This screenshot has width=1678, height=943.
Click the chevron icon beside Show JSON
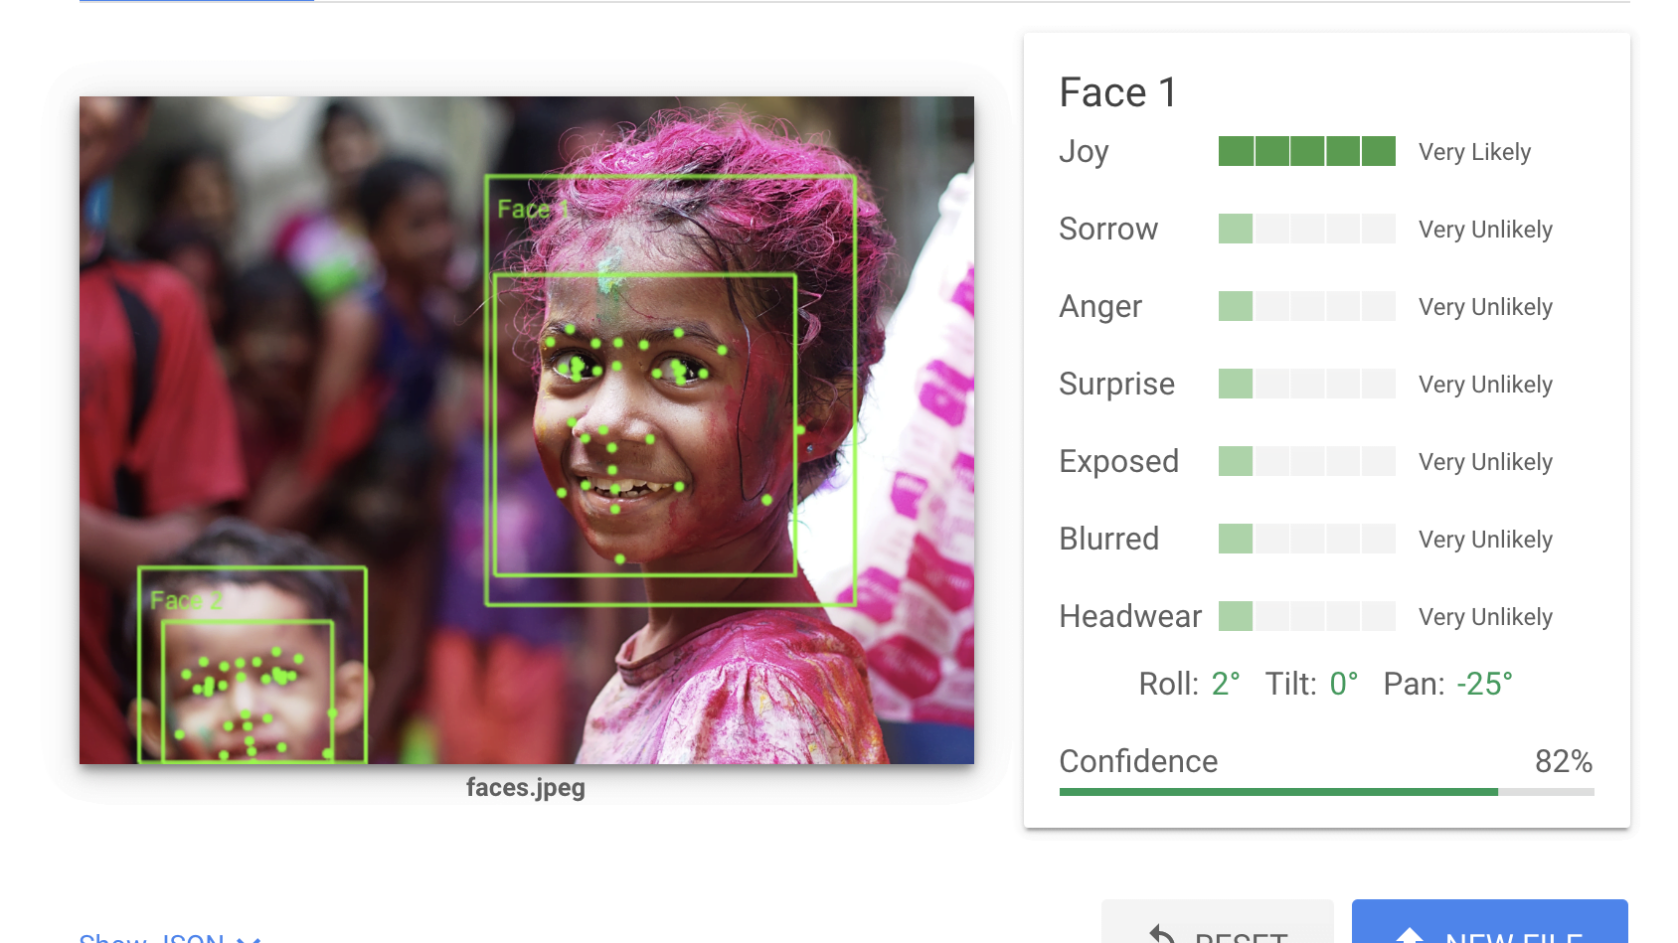click(x=248, y=938)
